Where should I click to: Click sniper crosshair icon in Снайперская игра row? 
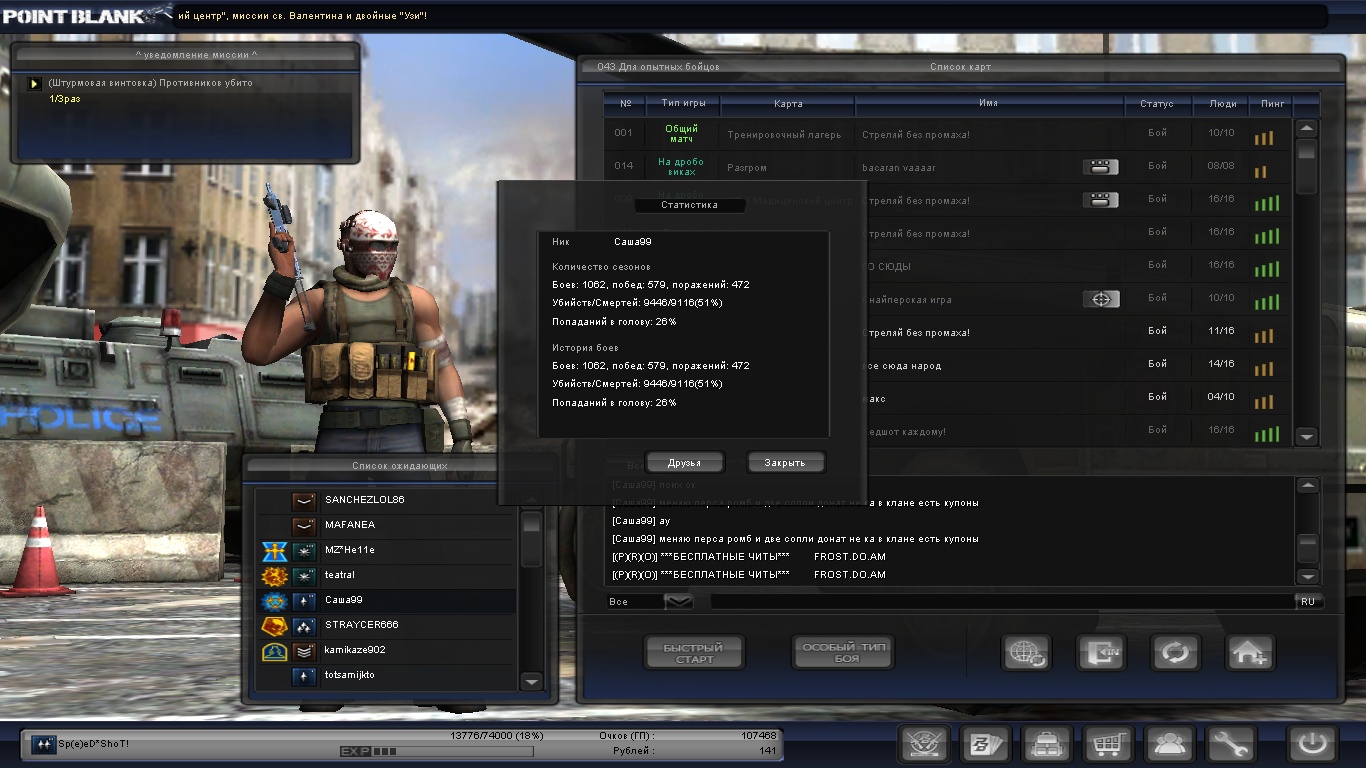1101,299
